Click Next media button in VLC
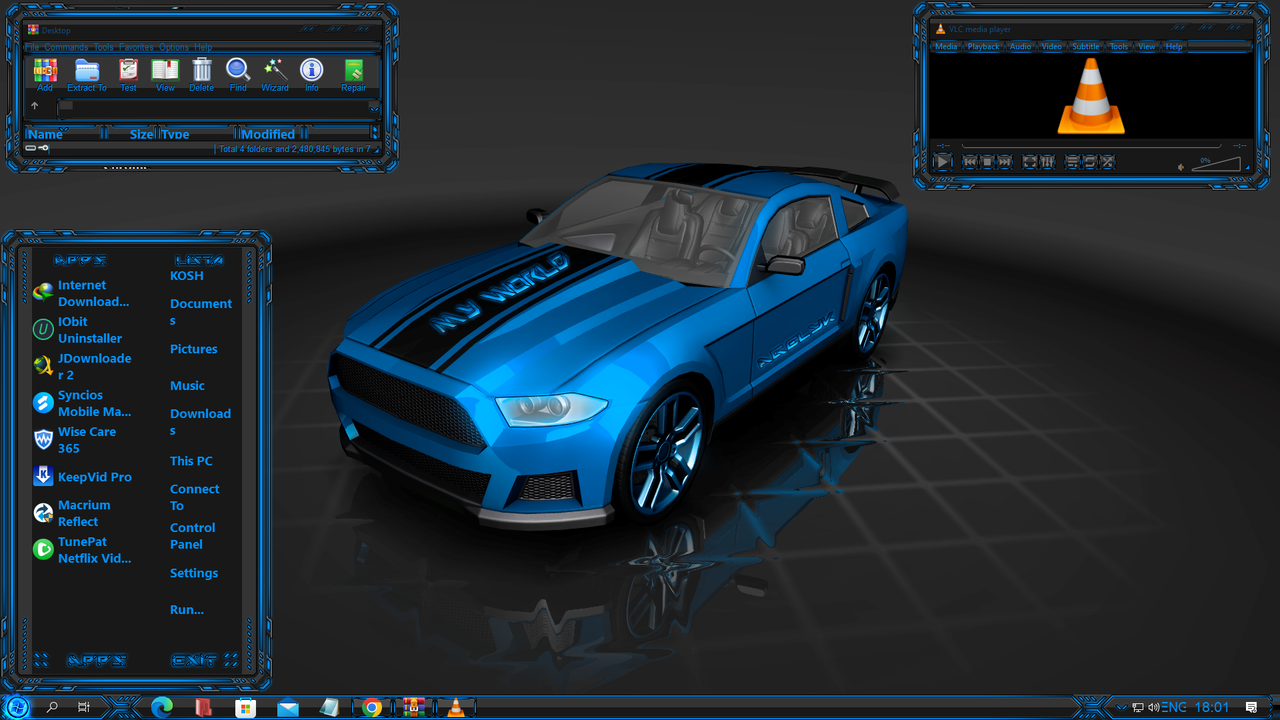Viewport: 1280px width, 720px height. click(x=1005, y=161)
